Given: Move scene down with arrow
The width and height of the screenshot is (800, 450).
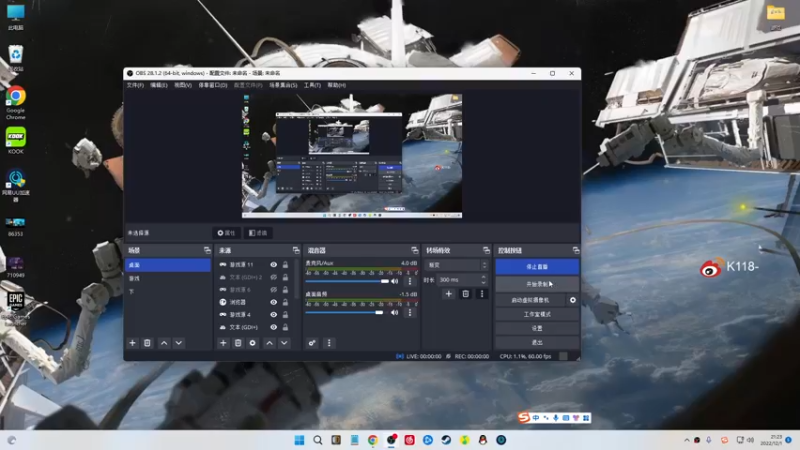Looking at the screenshot, I should (179, 343).
